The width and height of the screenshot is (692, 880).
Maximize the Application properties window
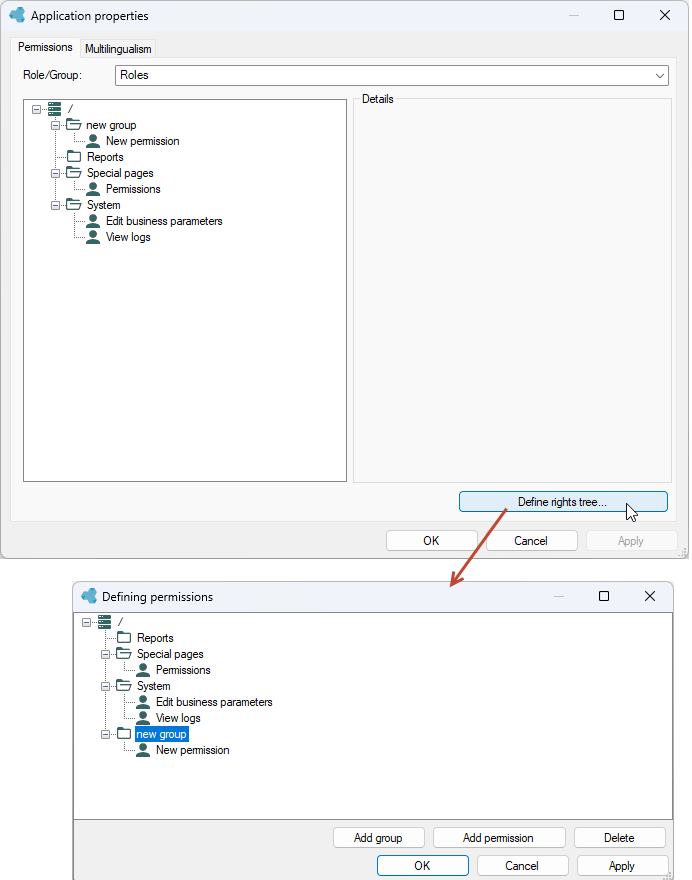tap(618, 15)
